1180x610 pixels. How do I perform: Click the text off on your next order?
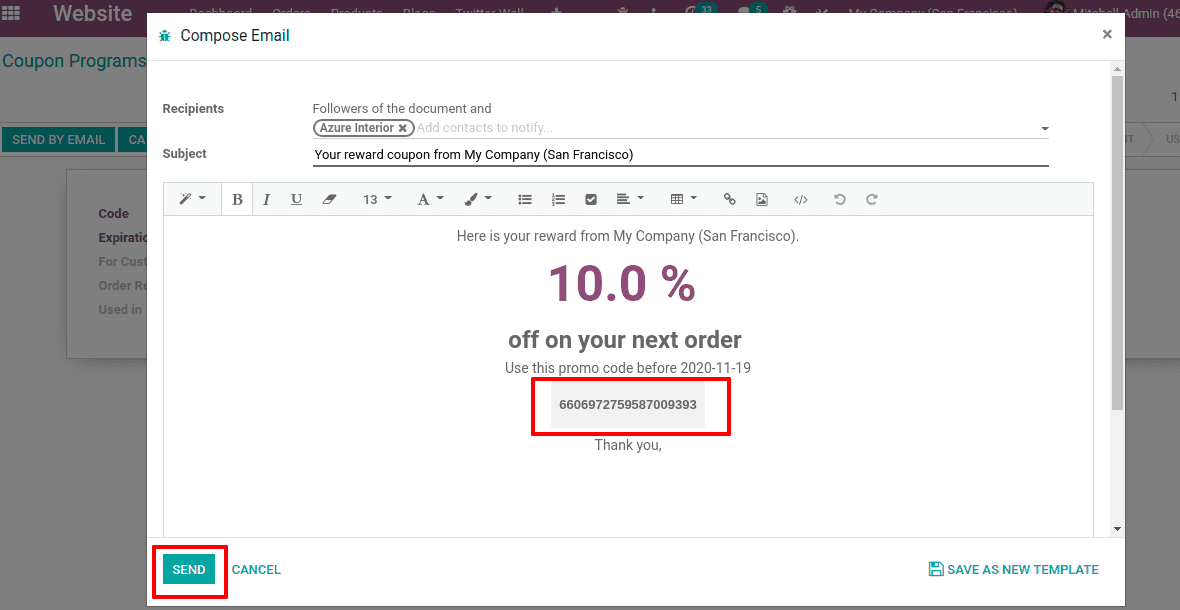point(625,340)
